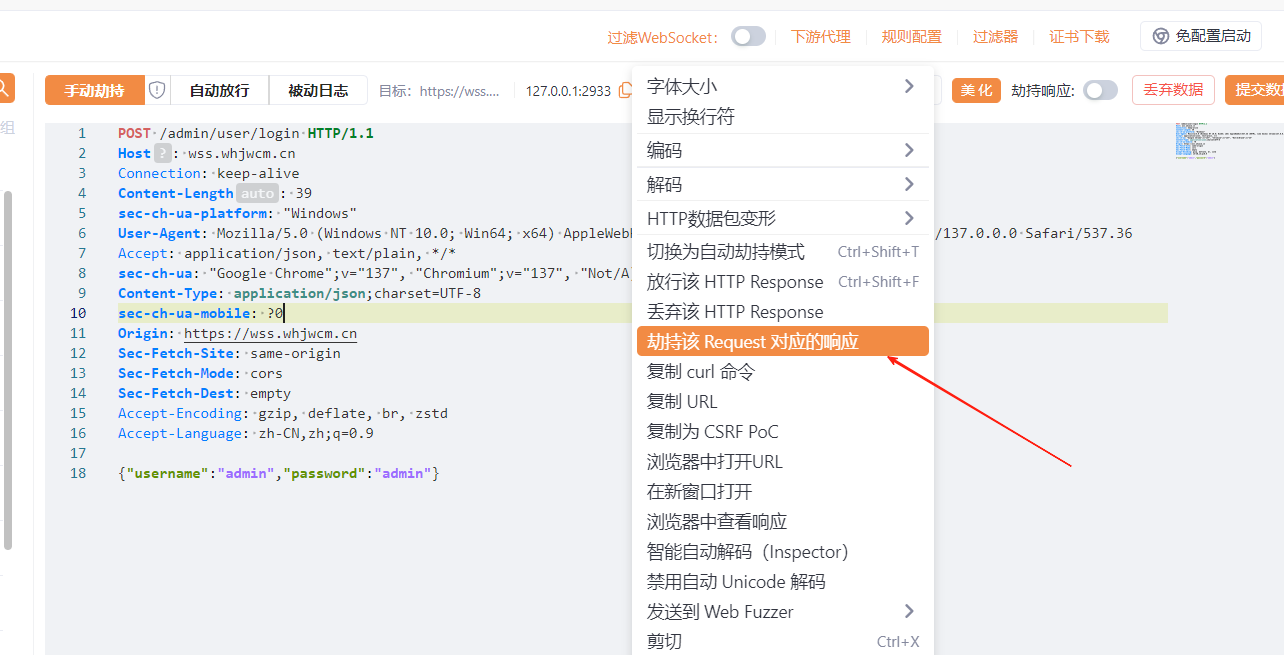This screenshot has width=1284, height=655.
Task: Click the question mark badge beside Host
Action: click(163, 153)
